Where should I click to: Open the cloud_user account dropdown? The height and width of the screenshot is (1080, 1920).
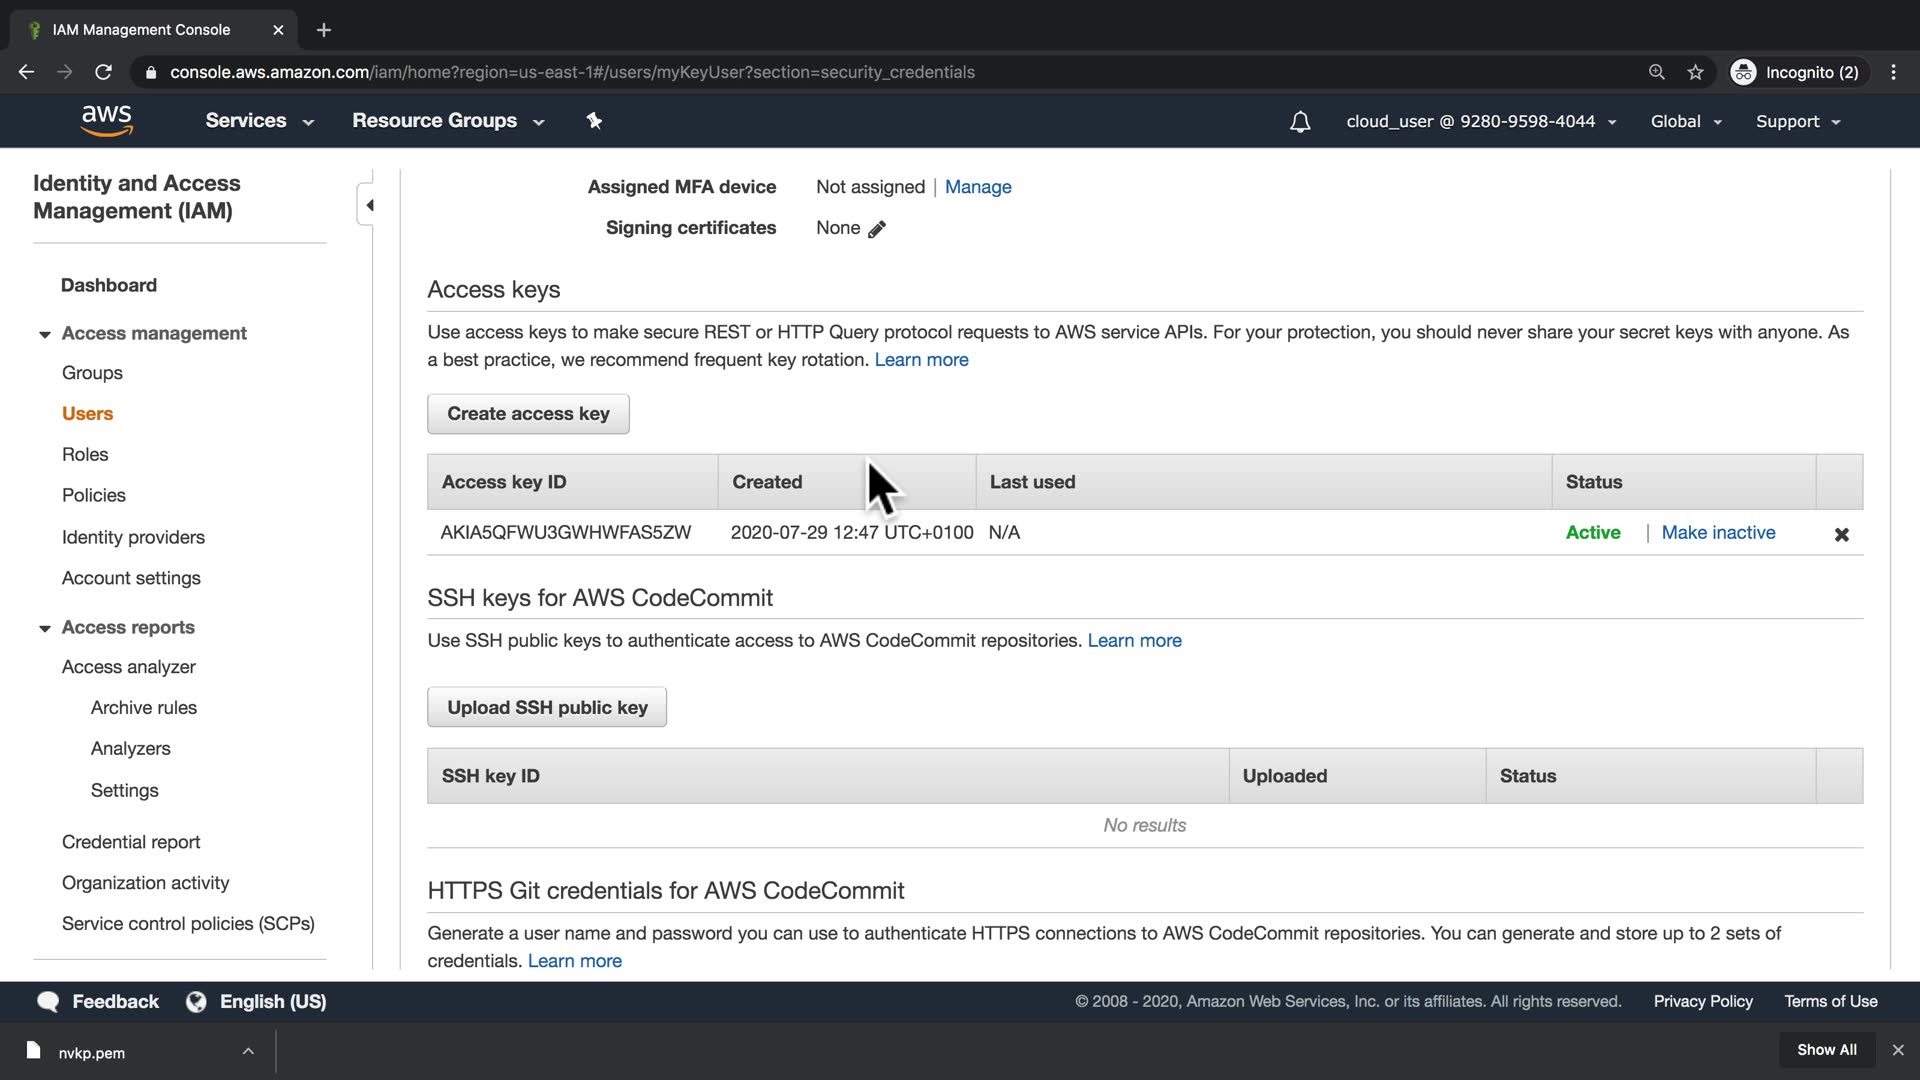coord(1480,122)
